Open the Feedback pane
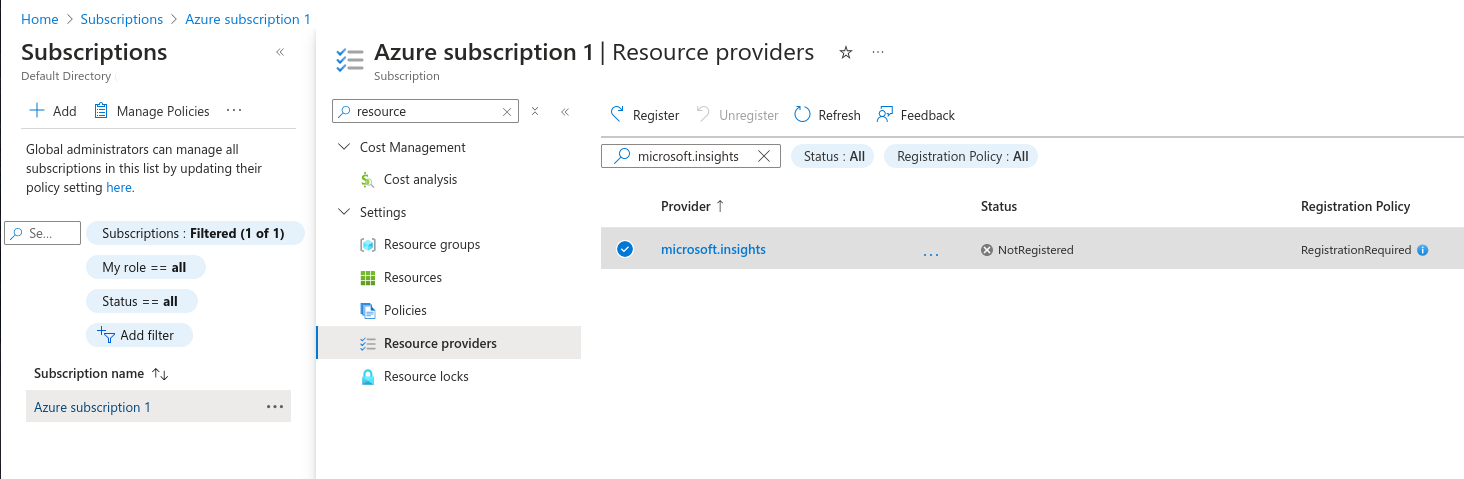This screenshot has height=479, width=1464. point(915,115)
